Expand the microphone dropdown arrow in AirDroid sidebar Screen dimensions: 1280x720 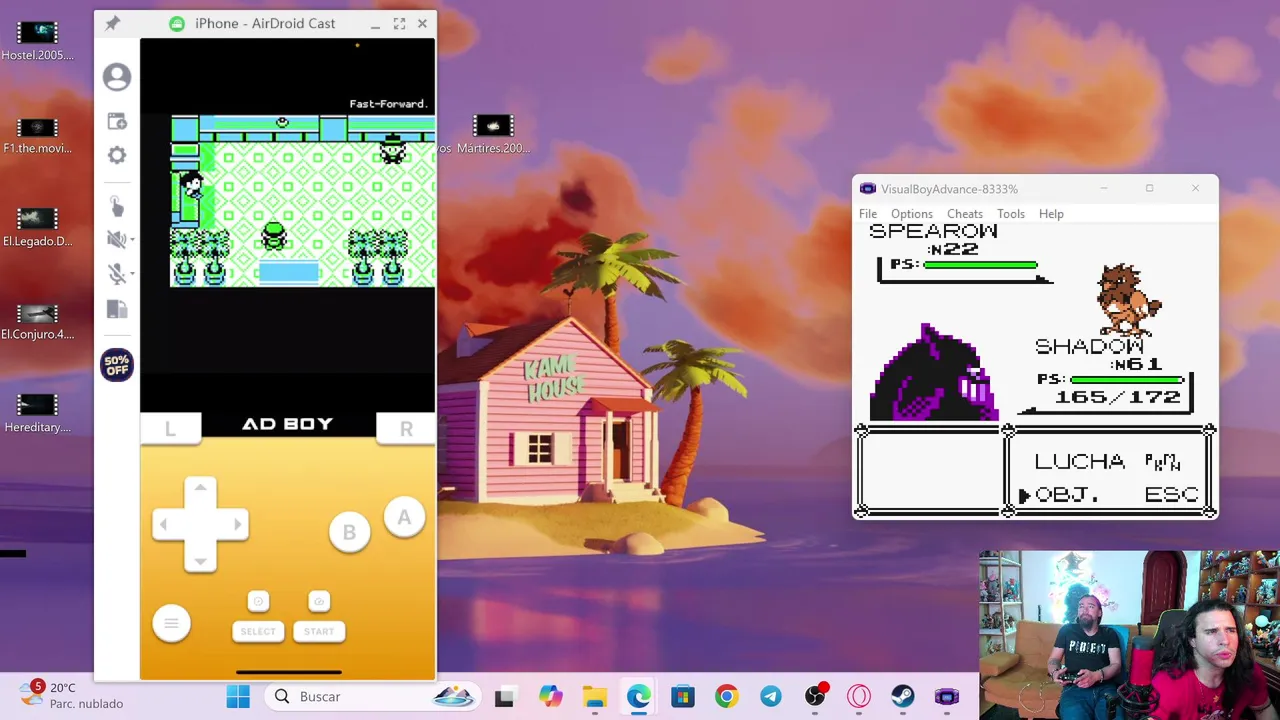click(132, 274)
